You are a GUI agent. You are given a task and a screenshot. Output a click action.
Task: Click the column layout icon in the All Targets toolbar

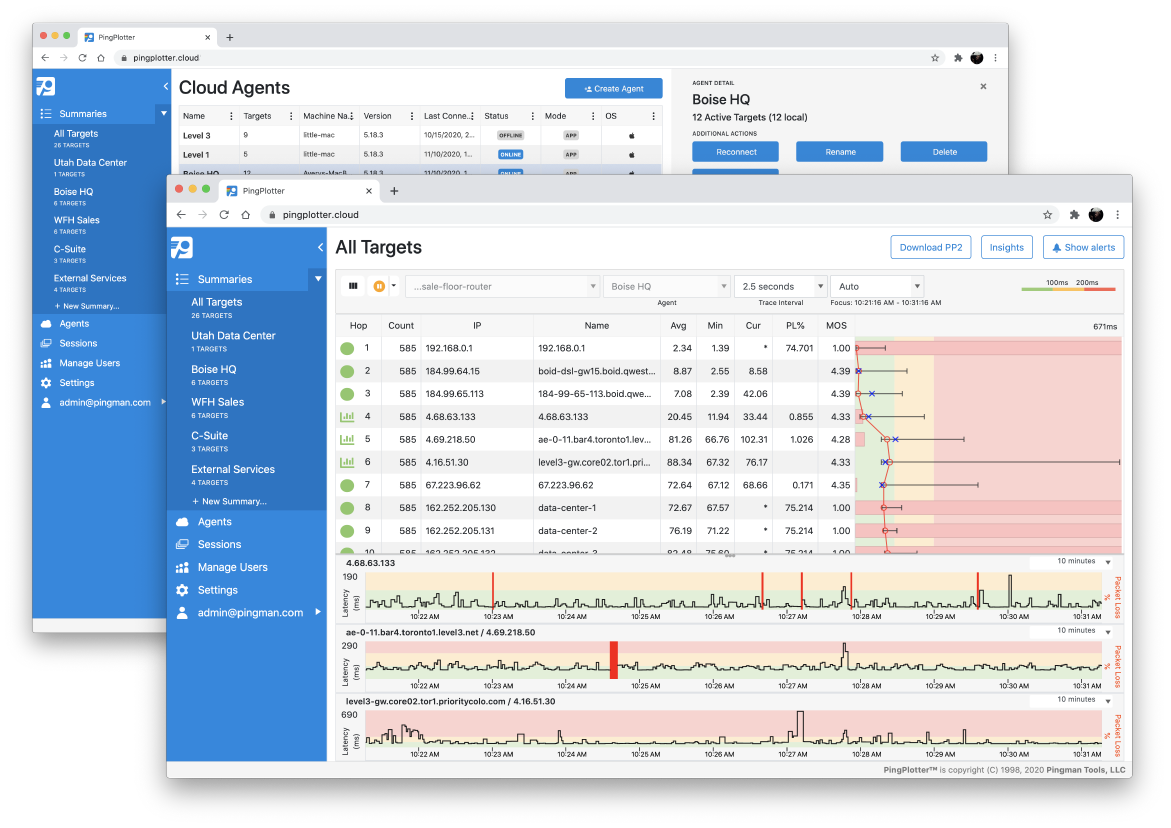(353, 286)
